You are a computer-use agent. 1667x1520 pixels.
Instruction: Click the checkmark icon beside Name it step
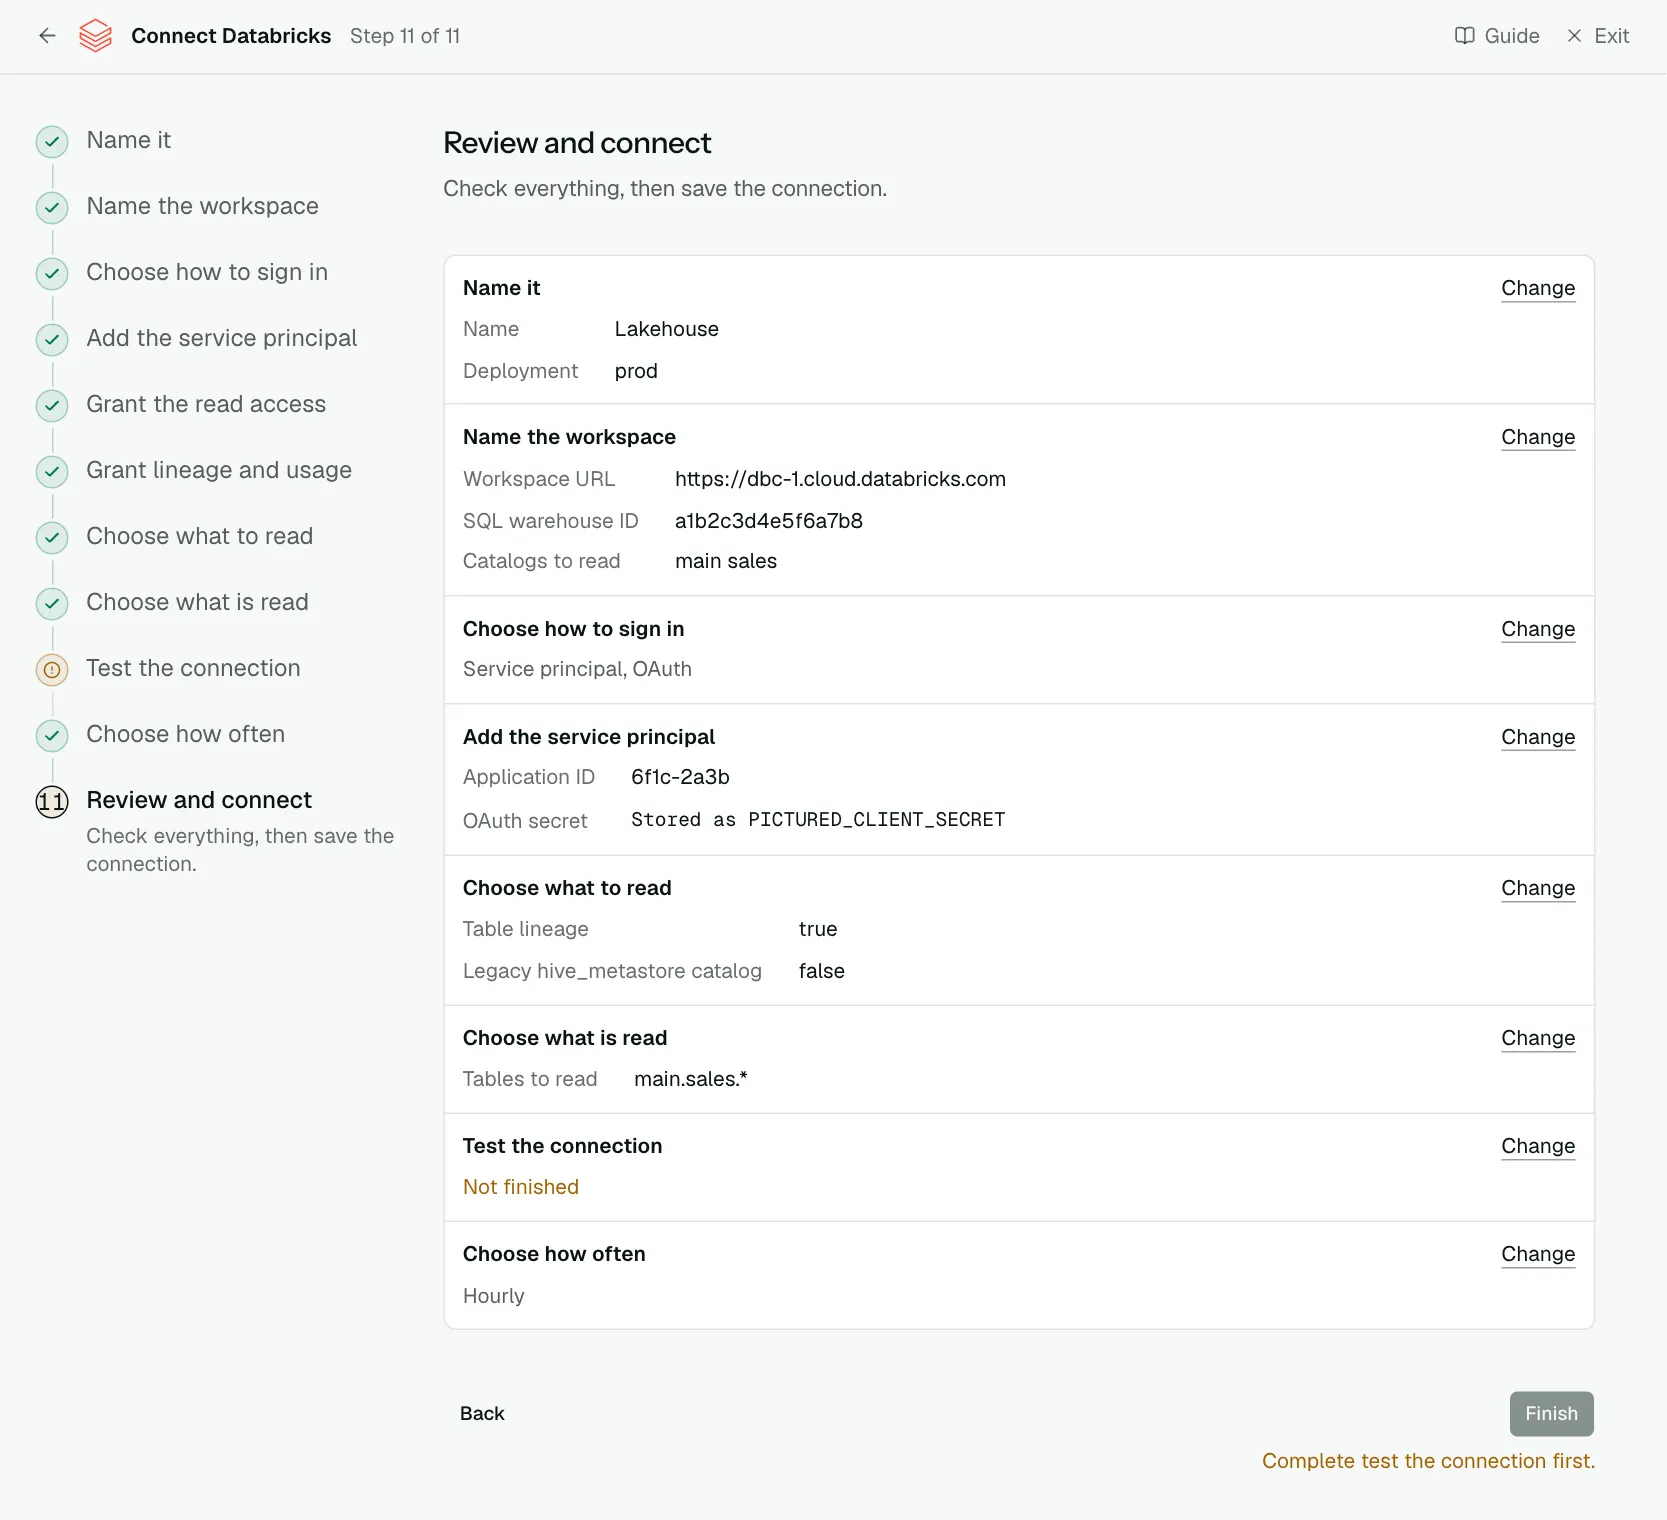(x=52, y=141)
